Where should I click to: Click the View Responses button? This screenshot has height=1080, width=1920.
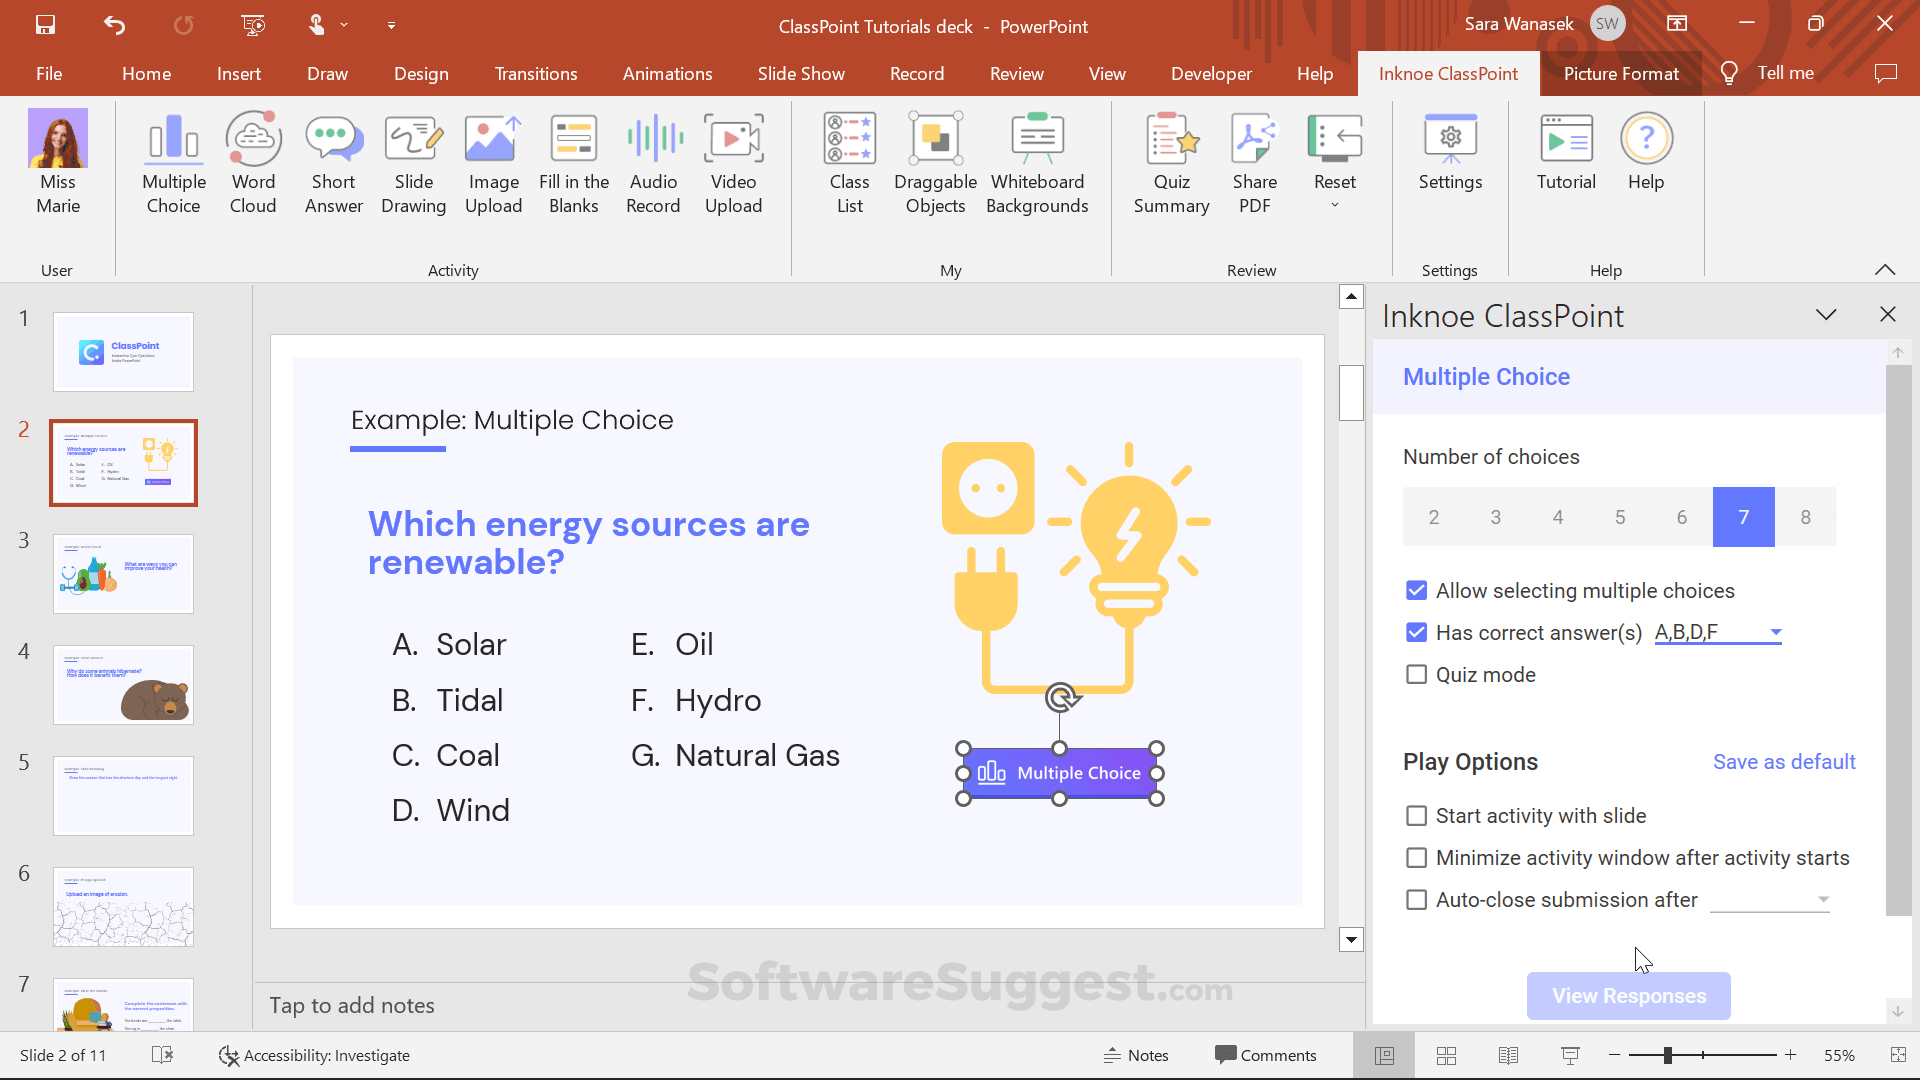[x=1627, y=995]
